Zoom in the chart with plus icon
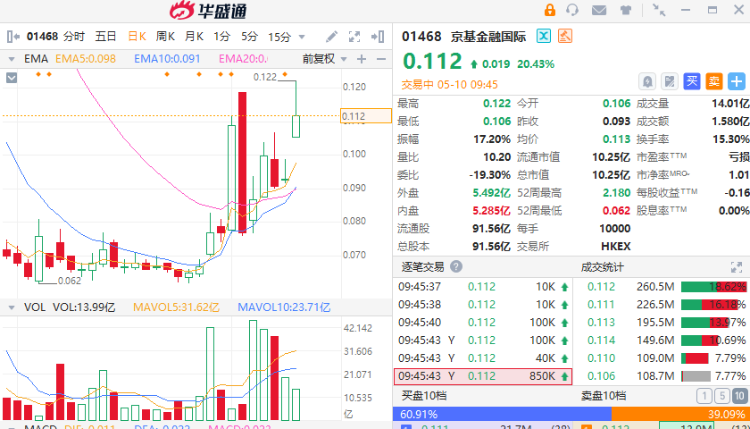Screen dimensions: 750x429 pos(362,59)
